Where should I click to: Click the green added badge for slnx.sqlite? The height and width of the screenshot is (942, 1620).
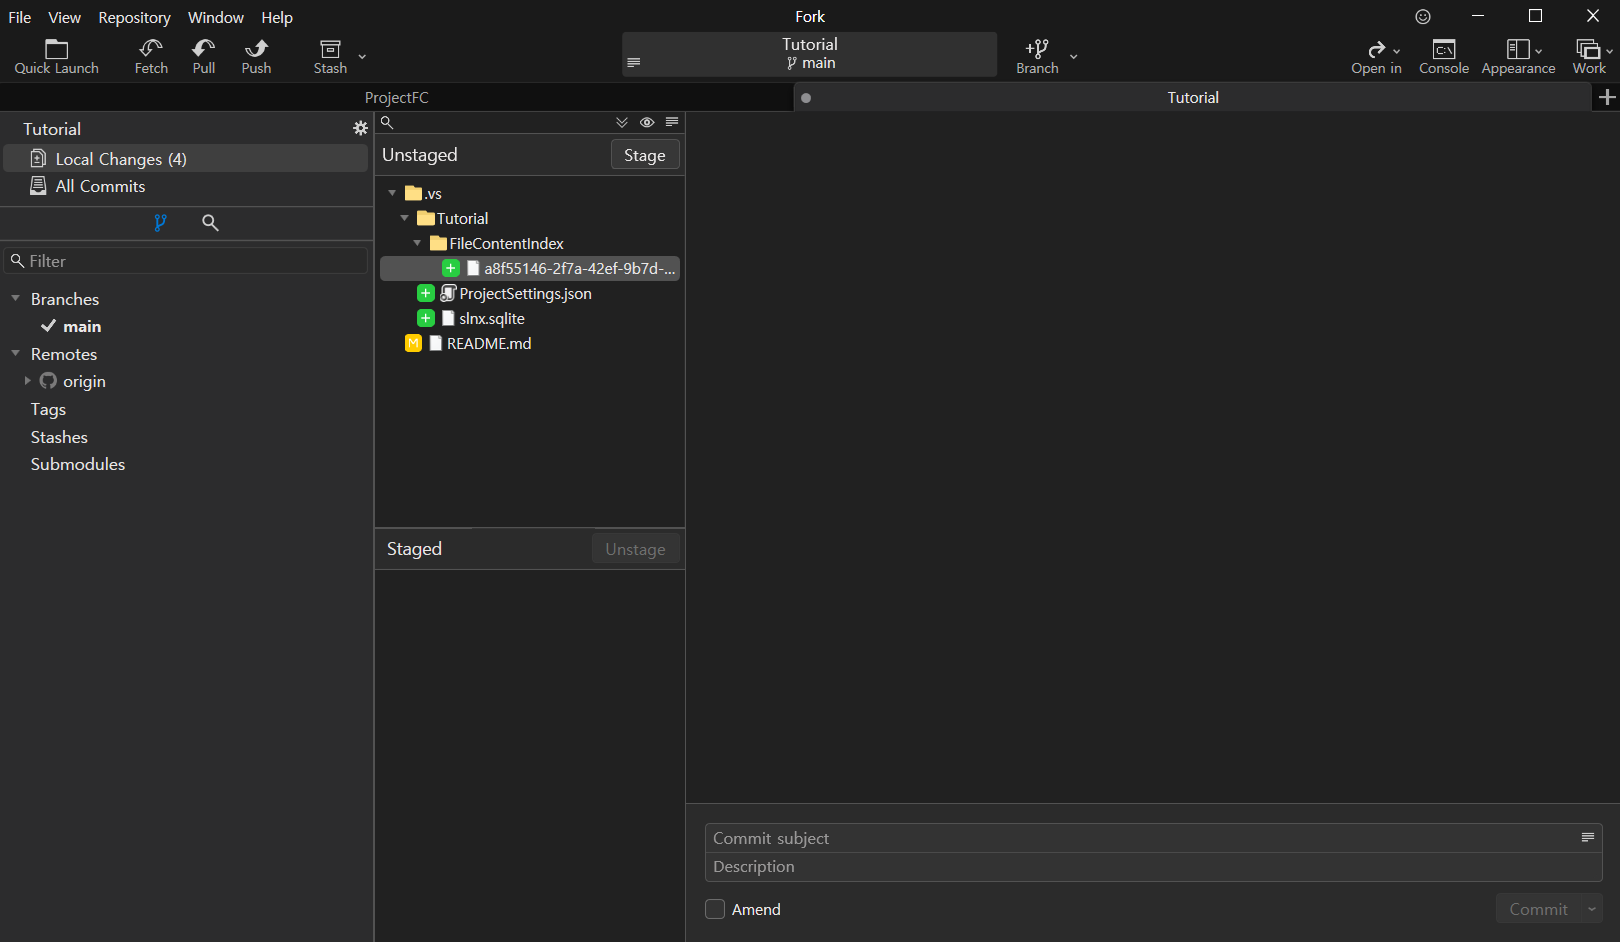point(426,318)
